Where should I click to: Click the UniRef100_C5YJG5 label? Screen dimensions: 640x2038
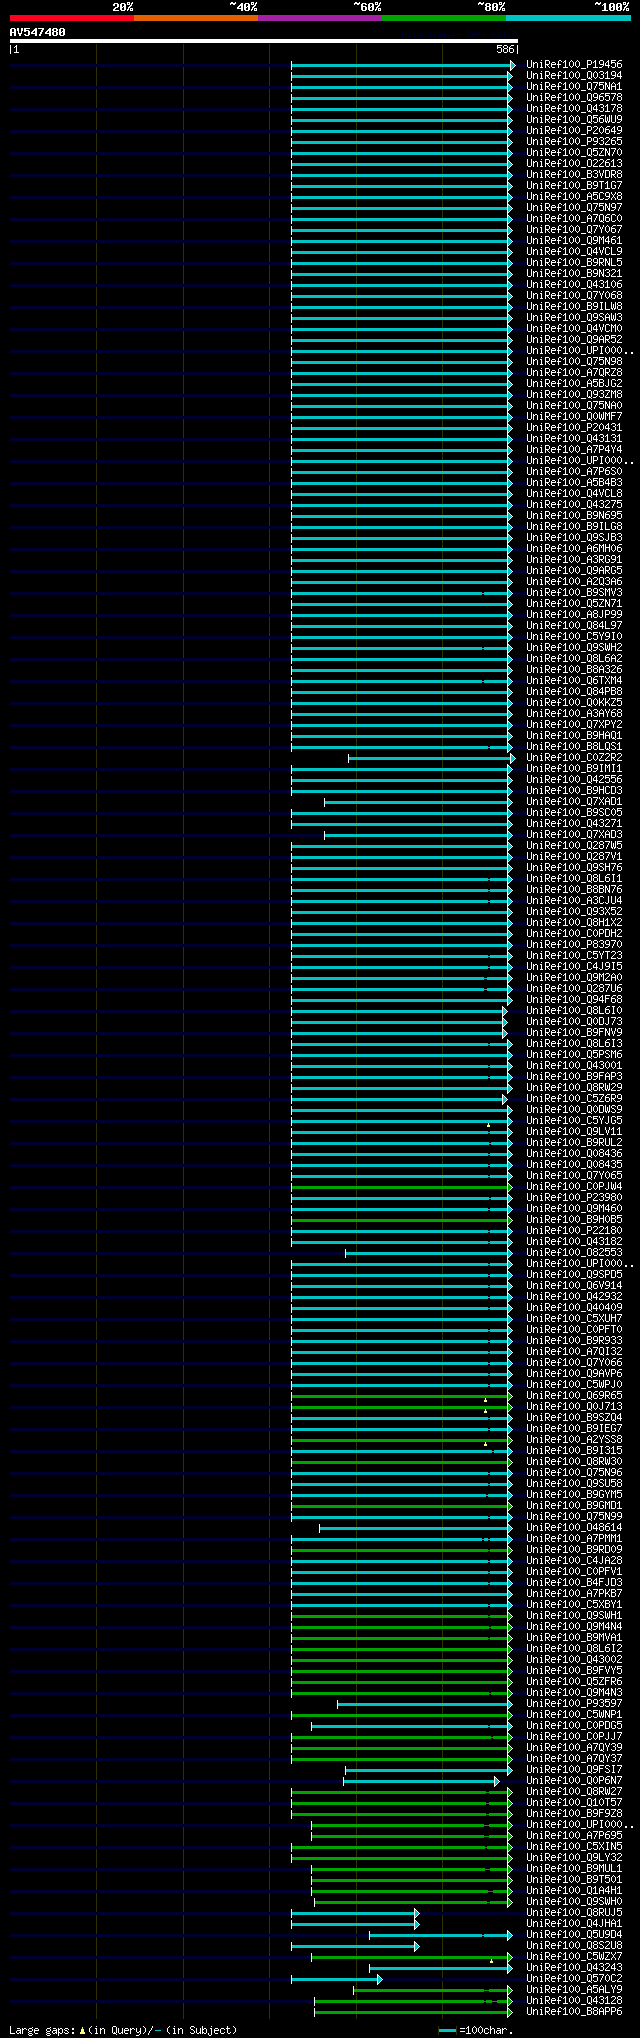[574, 1121]
